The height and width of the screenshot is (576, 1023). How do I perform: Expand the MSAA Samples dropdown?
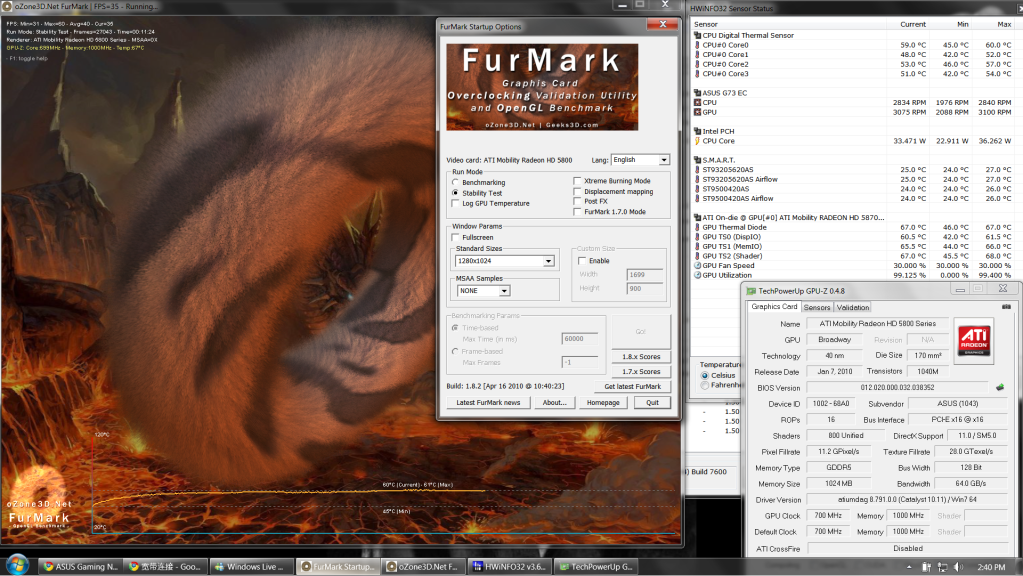point(504,291)
